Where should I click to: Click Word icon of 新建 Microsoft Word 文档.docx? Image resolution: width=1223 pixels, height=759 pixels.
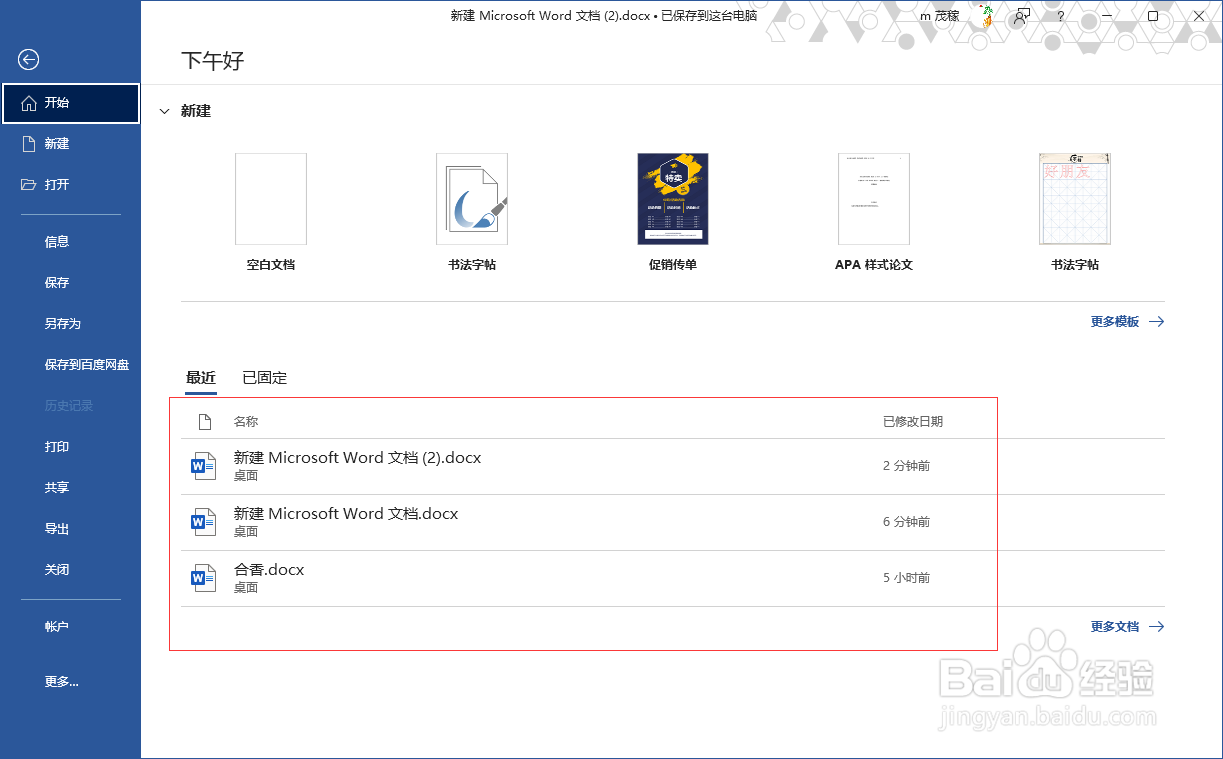[x=203, y=522]
